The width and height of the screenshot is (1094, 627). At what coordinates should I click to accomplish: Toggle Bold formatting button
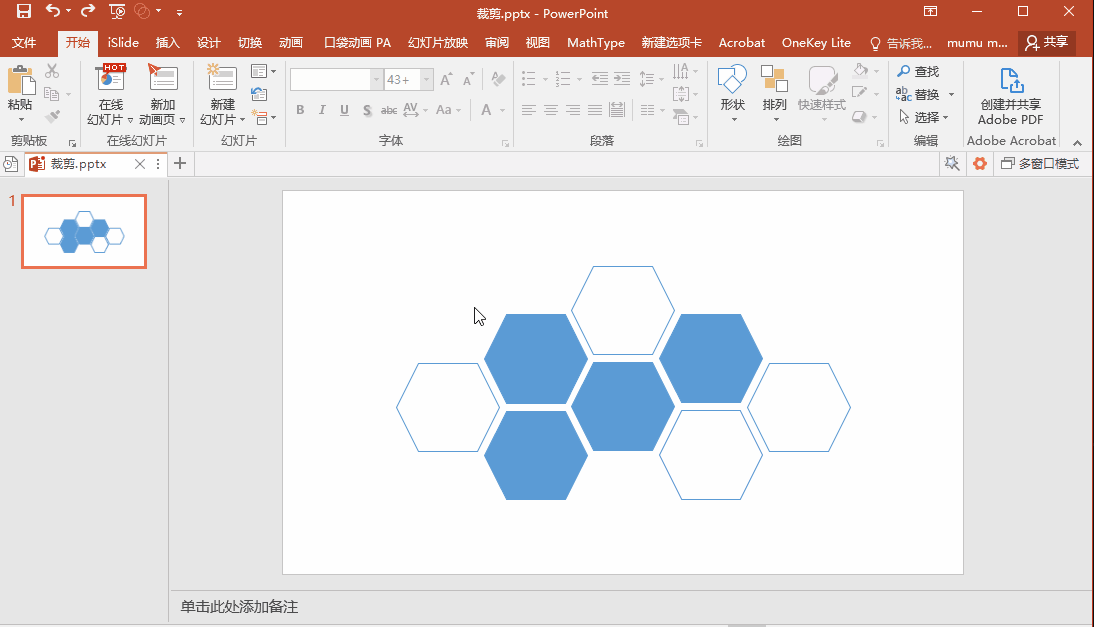pos(300,110)
